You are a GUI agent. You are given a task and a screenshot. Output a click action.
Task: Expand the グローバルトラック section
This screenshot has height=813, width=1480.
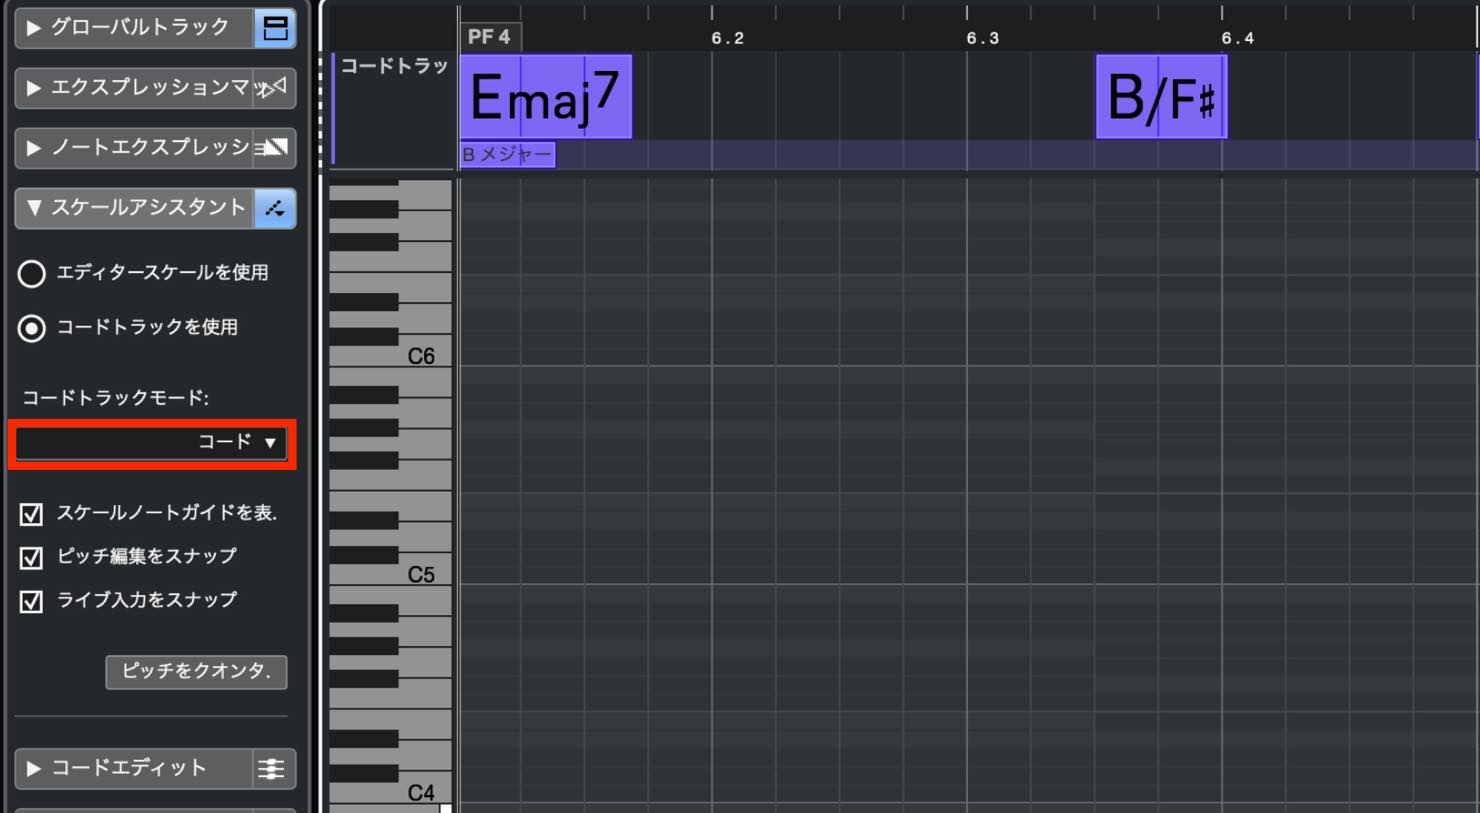(x=34, y=28)
